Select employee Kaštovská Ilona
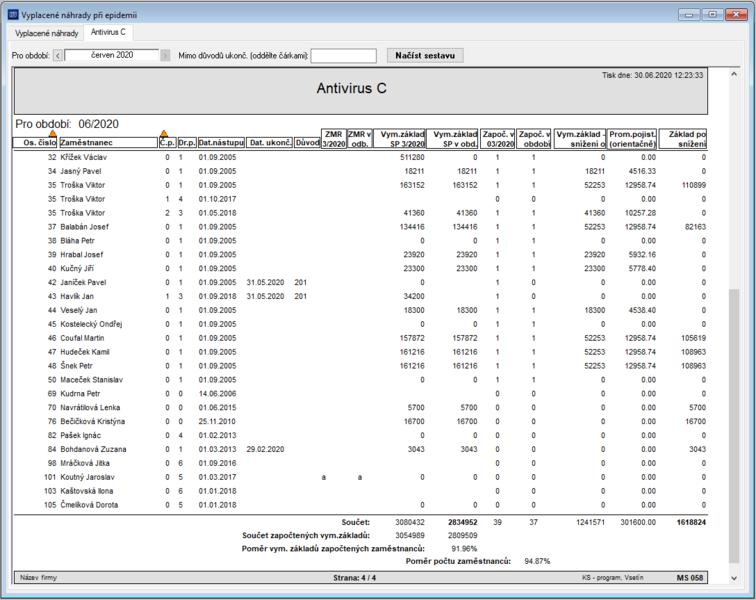The height and width of the screenshot is (600, 756). [x=87, y=491]
